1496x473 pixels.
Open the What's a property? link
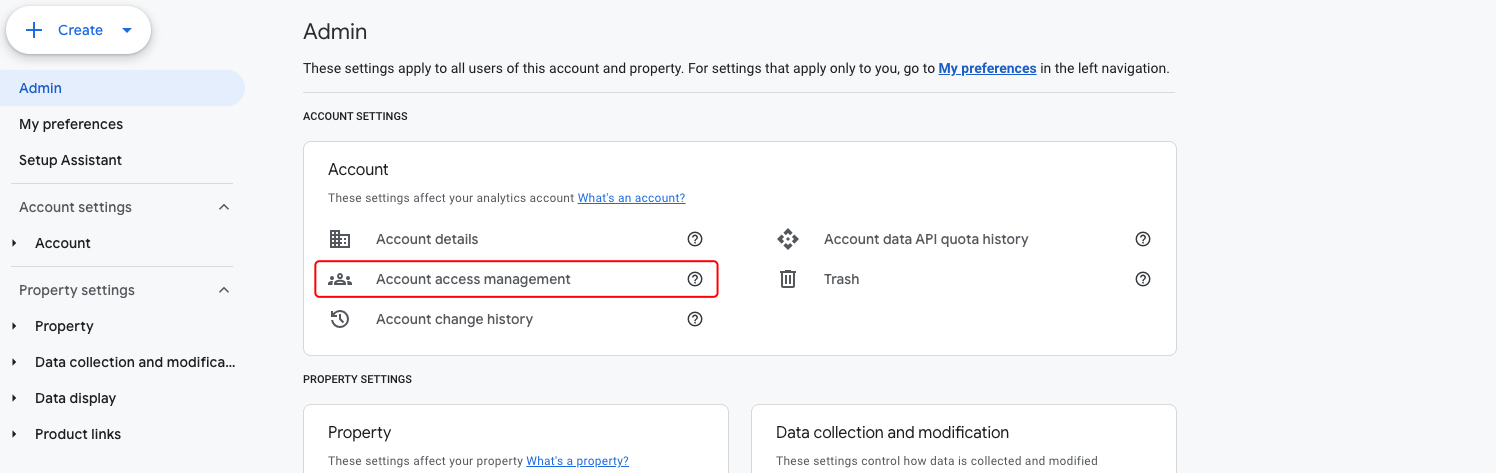[x=577, y=461]
